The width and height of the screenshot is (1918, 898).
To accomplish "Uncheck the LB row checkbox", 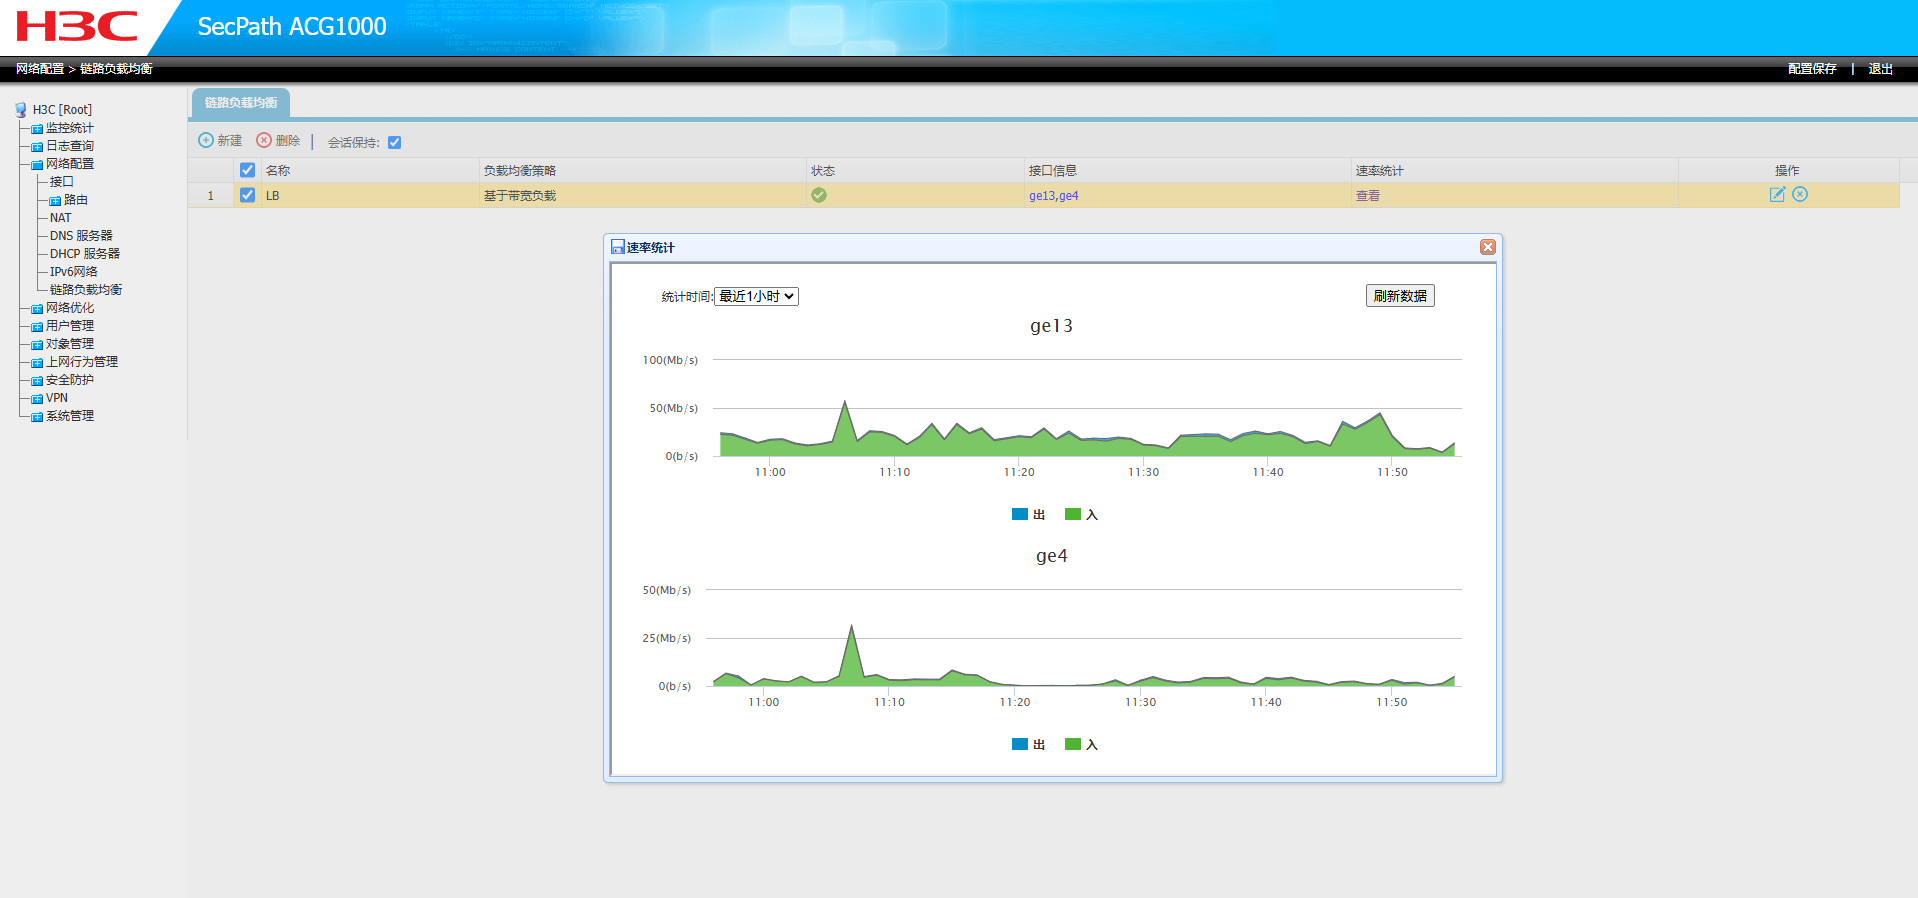I will click(x=248, y=196).
